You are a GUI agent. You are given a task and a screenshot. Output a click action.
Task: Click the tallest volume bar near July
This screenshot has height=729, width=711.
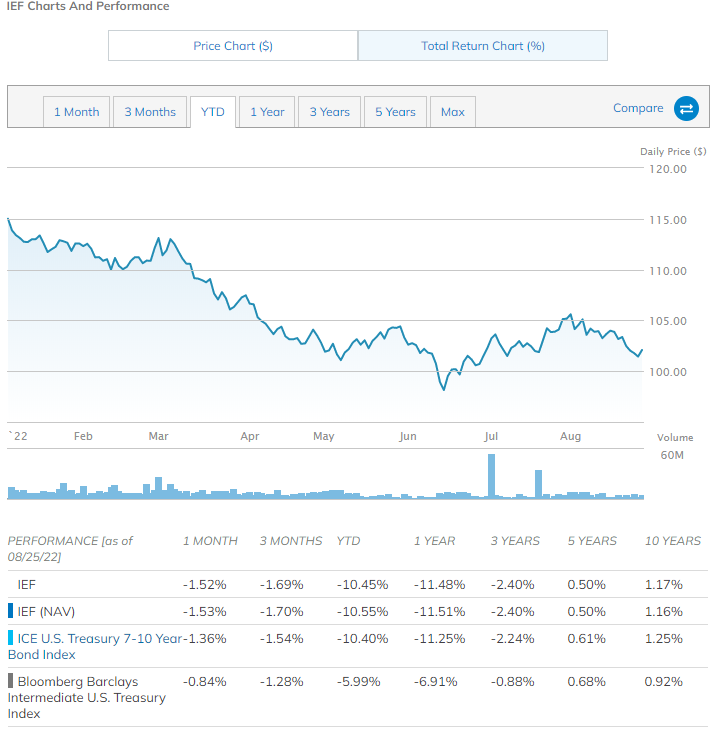(491, 476)
